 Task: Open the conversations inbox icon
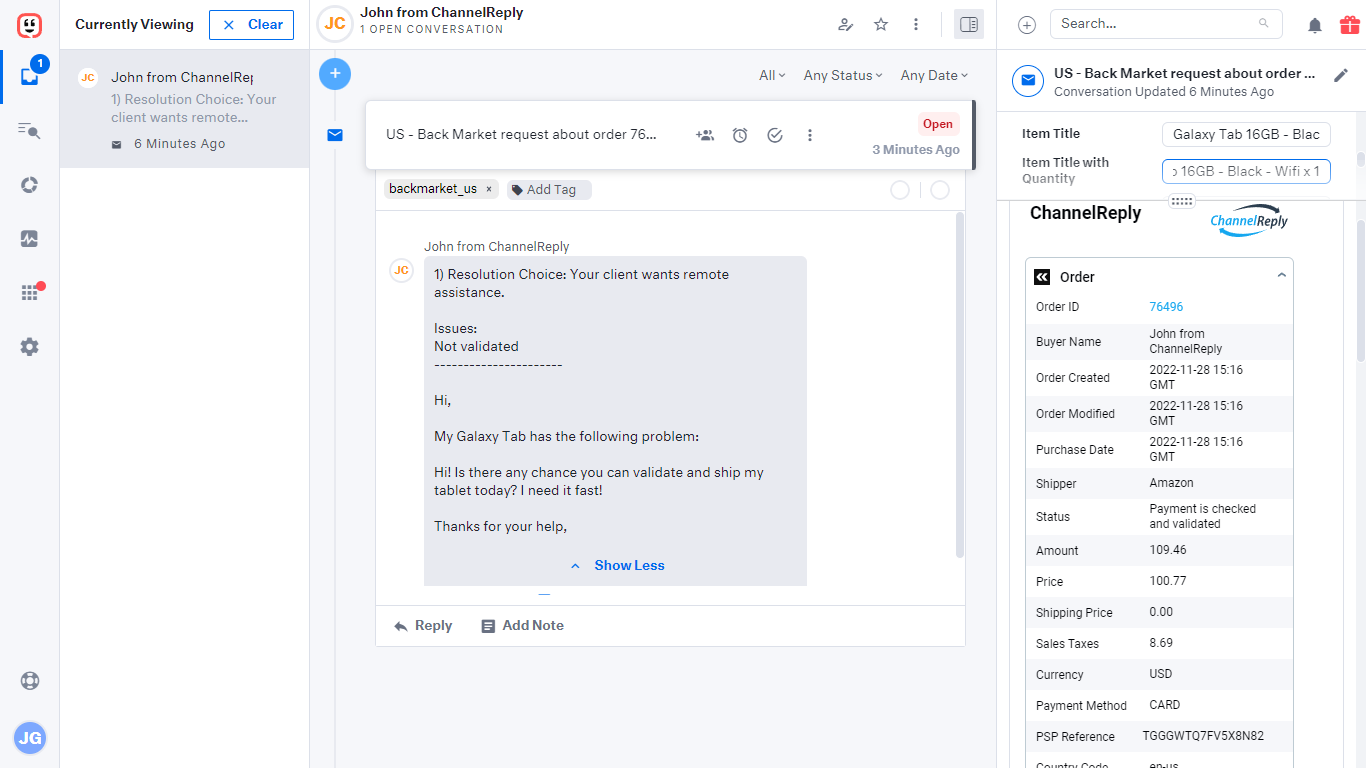[29, 76]
